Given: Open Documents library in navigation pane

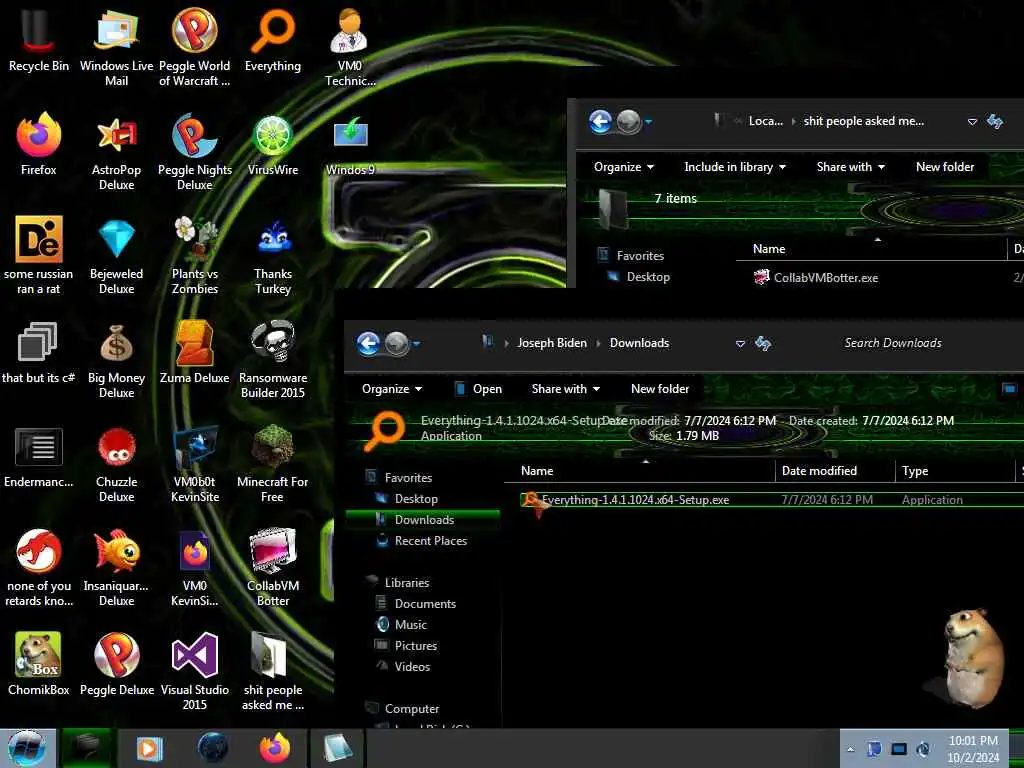Looking at the screenshot, I should click(424, 604).
